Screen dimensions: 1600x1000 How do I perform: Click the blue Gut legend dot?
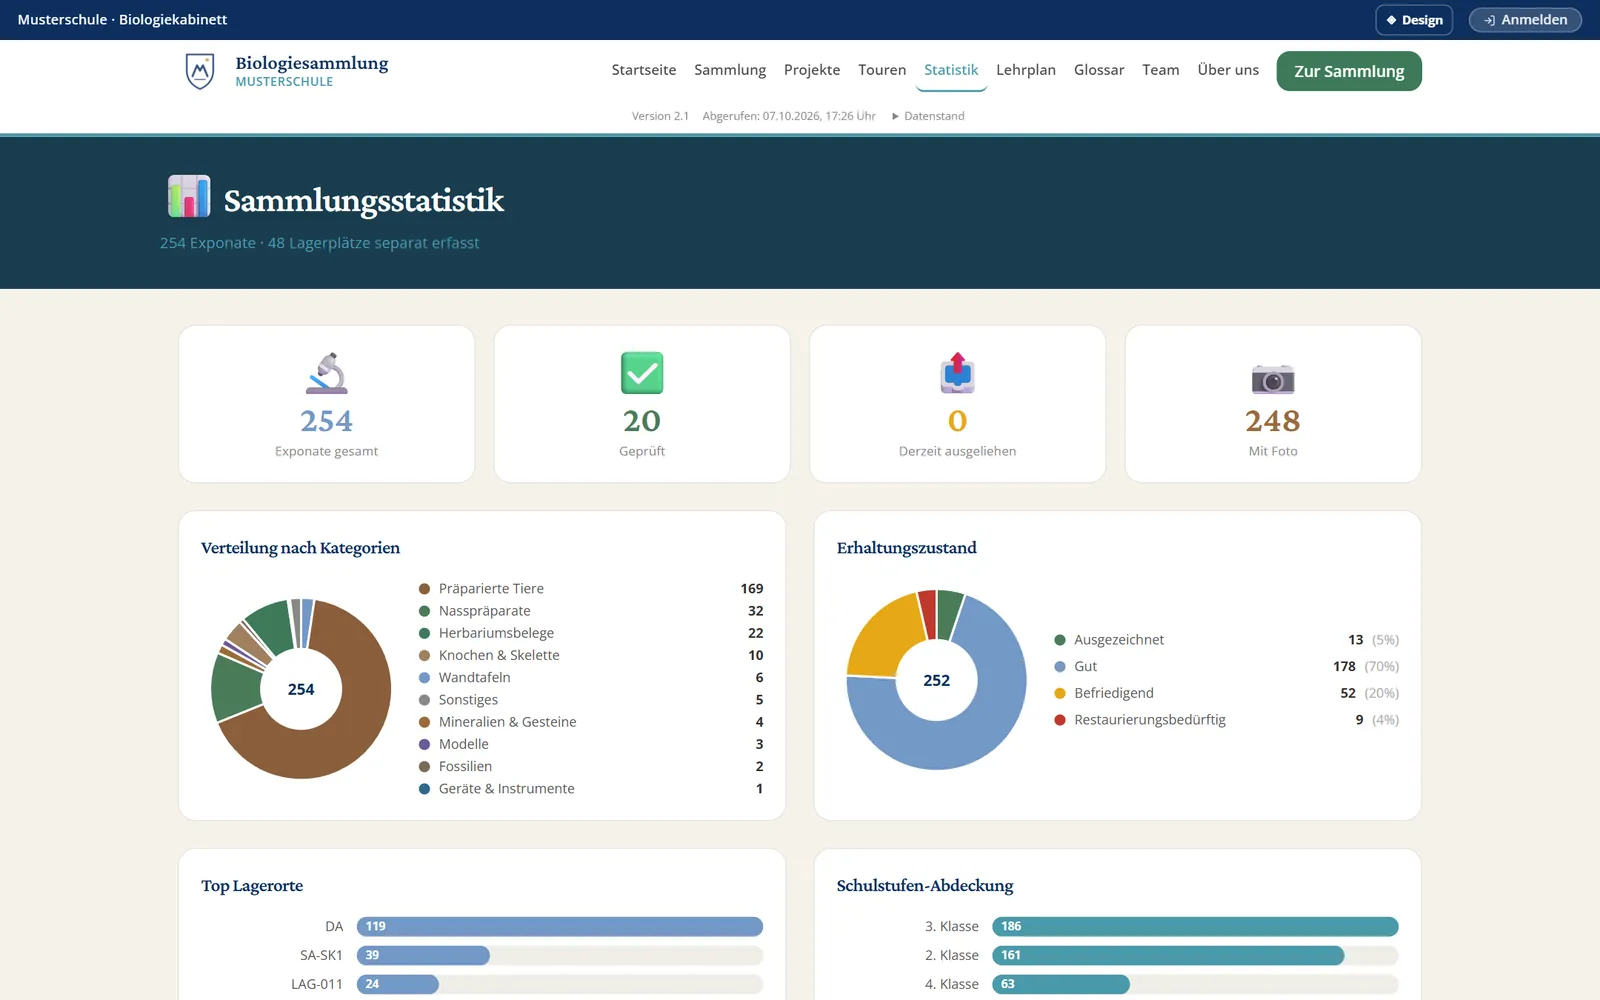1060,667
